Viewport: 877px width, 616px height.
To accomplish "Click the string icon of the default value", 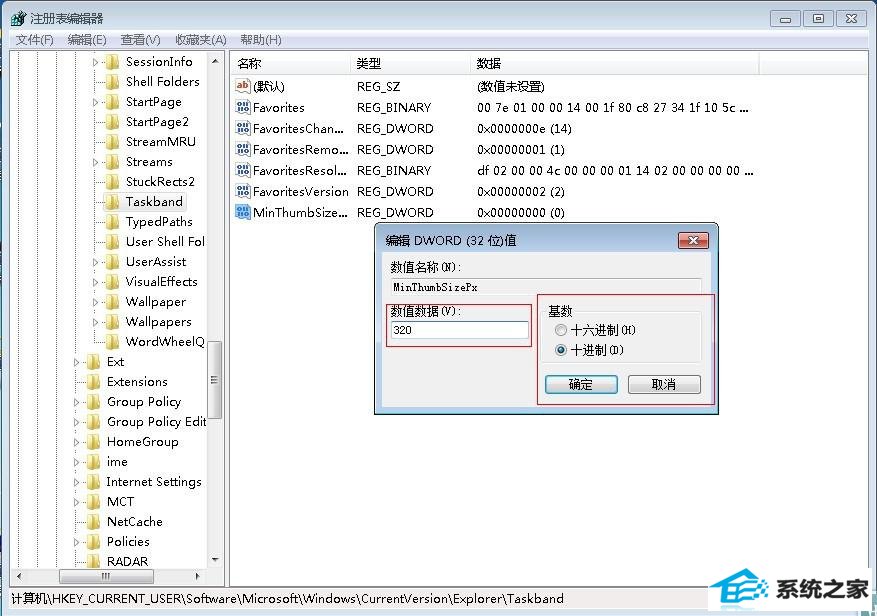I will 243,86.
